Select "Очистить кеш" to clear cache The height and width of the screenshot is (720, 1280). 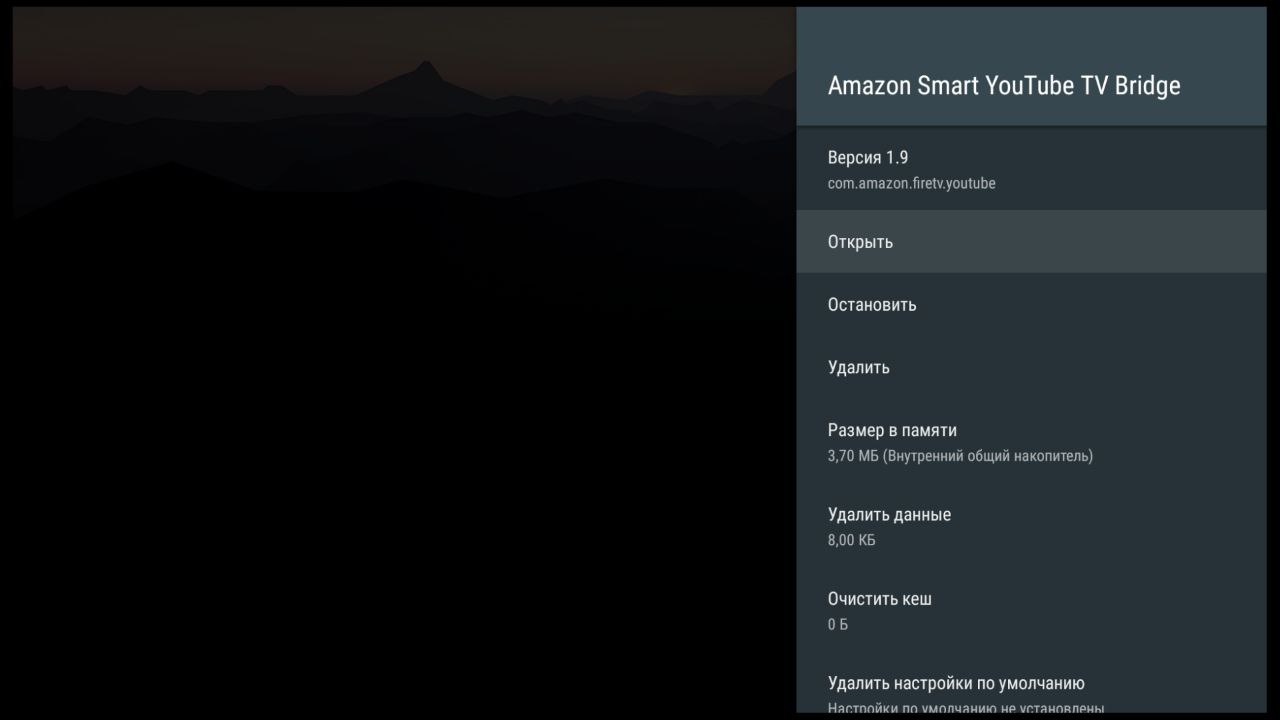coord(879,599)
